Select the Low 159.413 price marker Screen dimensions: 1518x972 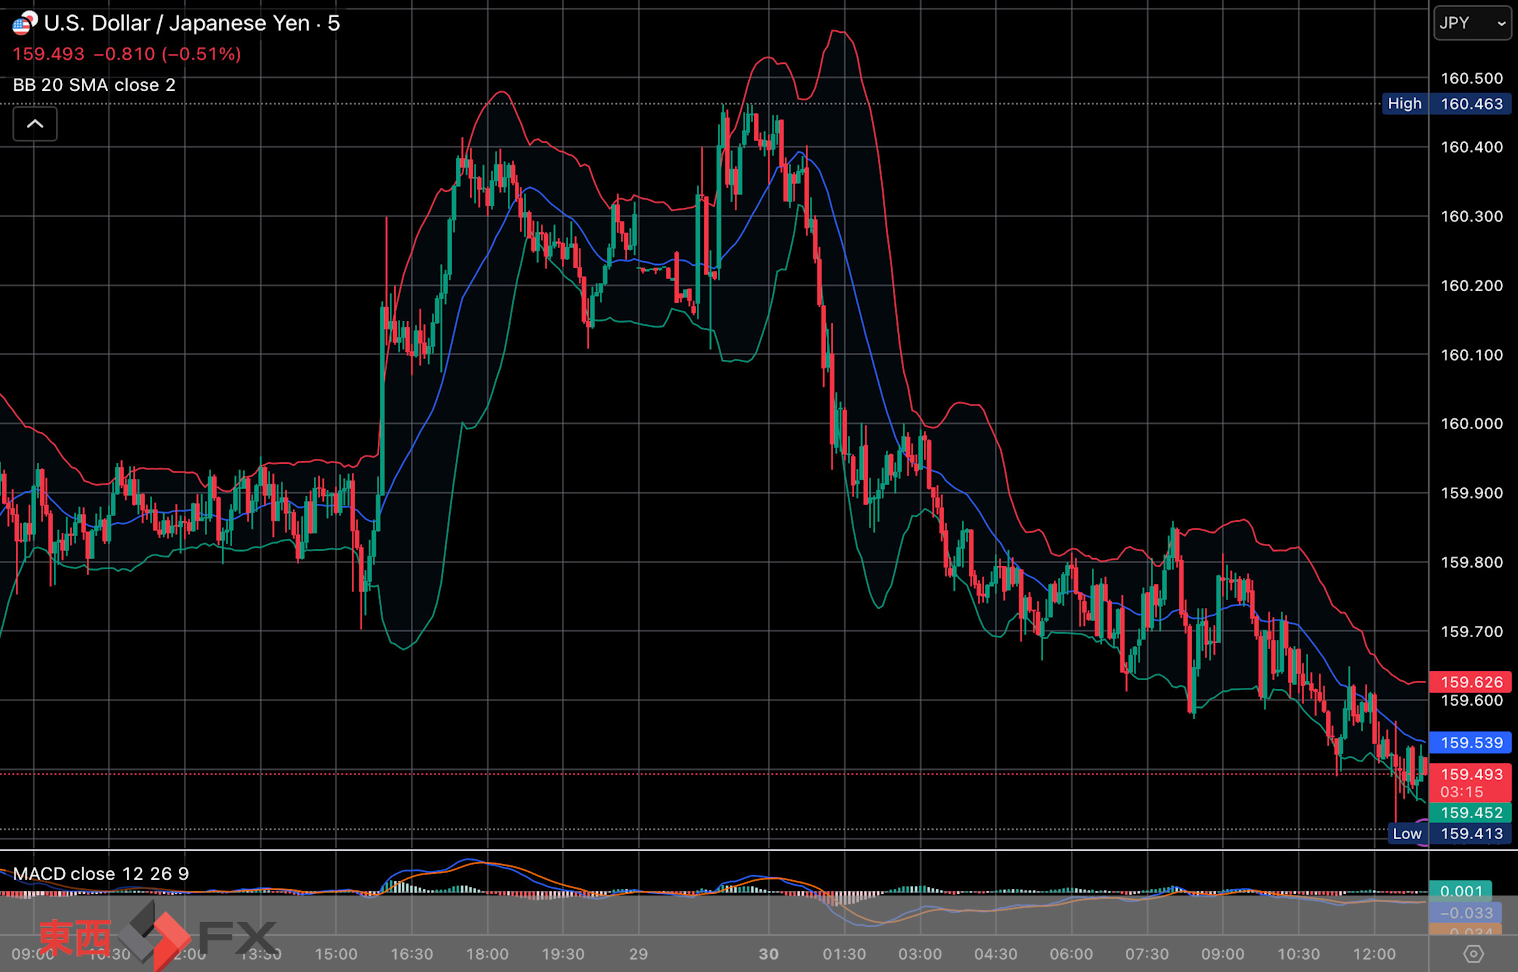pyautogui.click(x=1449, y=834)
